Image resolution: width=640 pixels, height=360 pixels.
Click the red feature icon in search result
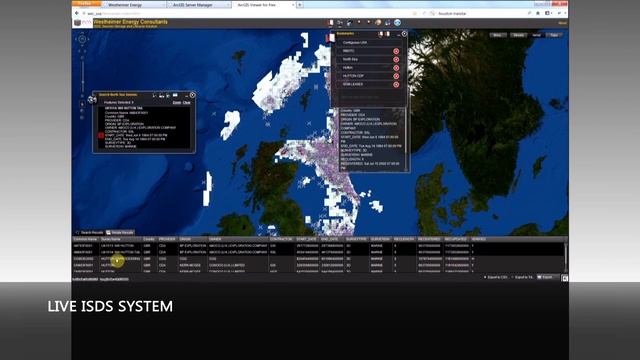(101, 136)
